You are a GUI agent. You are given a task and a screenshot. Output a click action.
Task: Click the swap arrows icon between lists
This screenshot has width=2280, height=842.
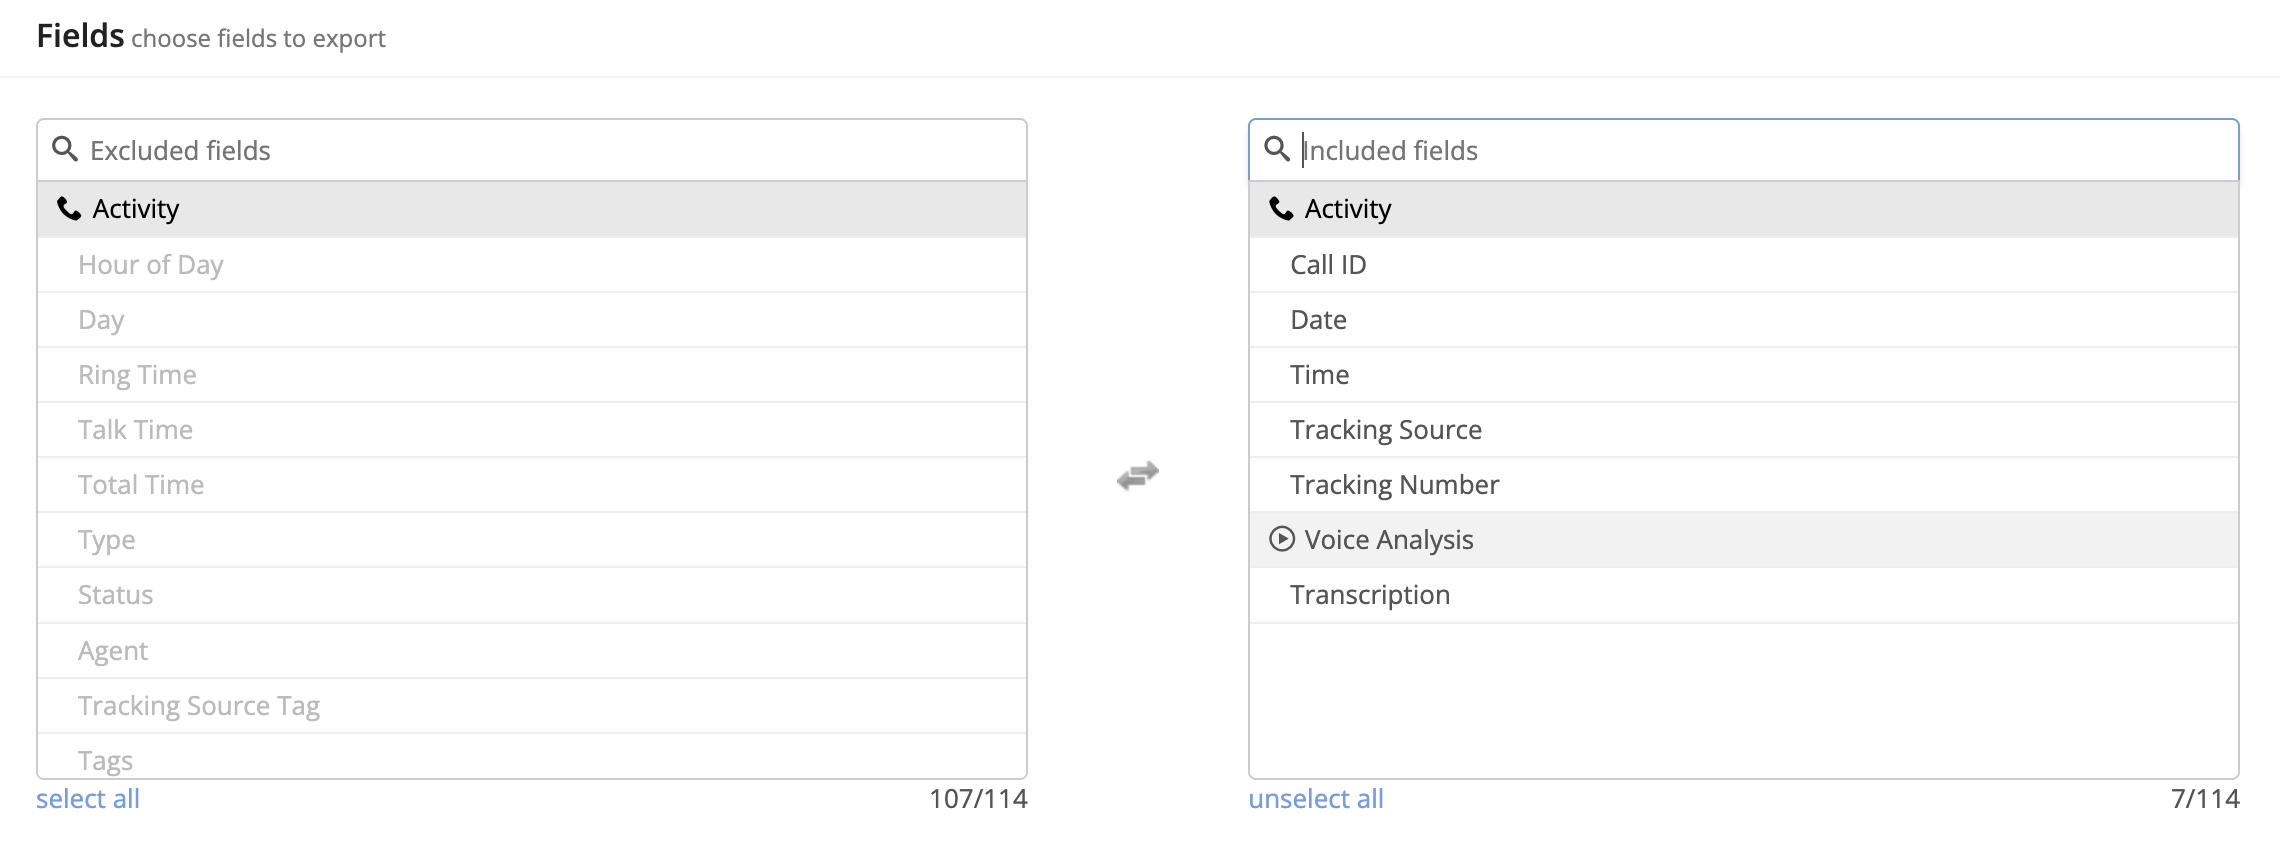point(1138,476)
